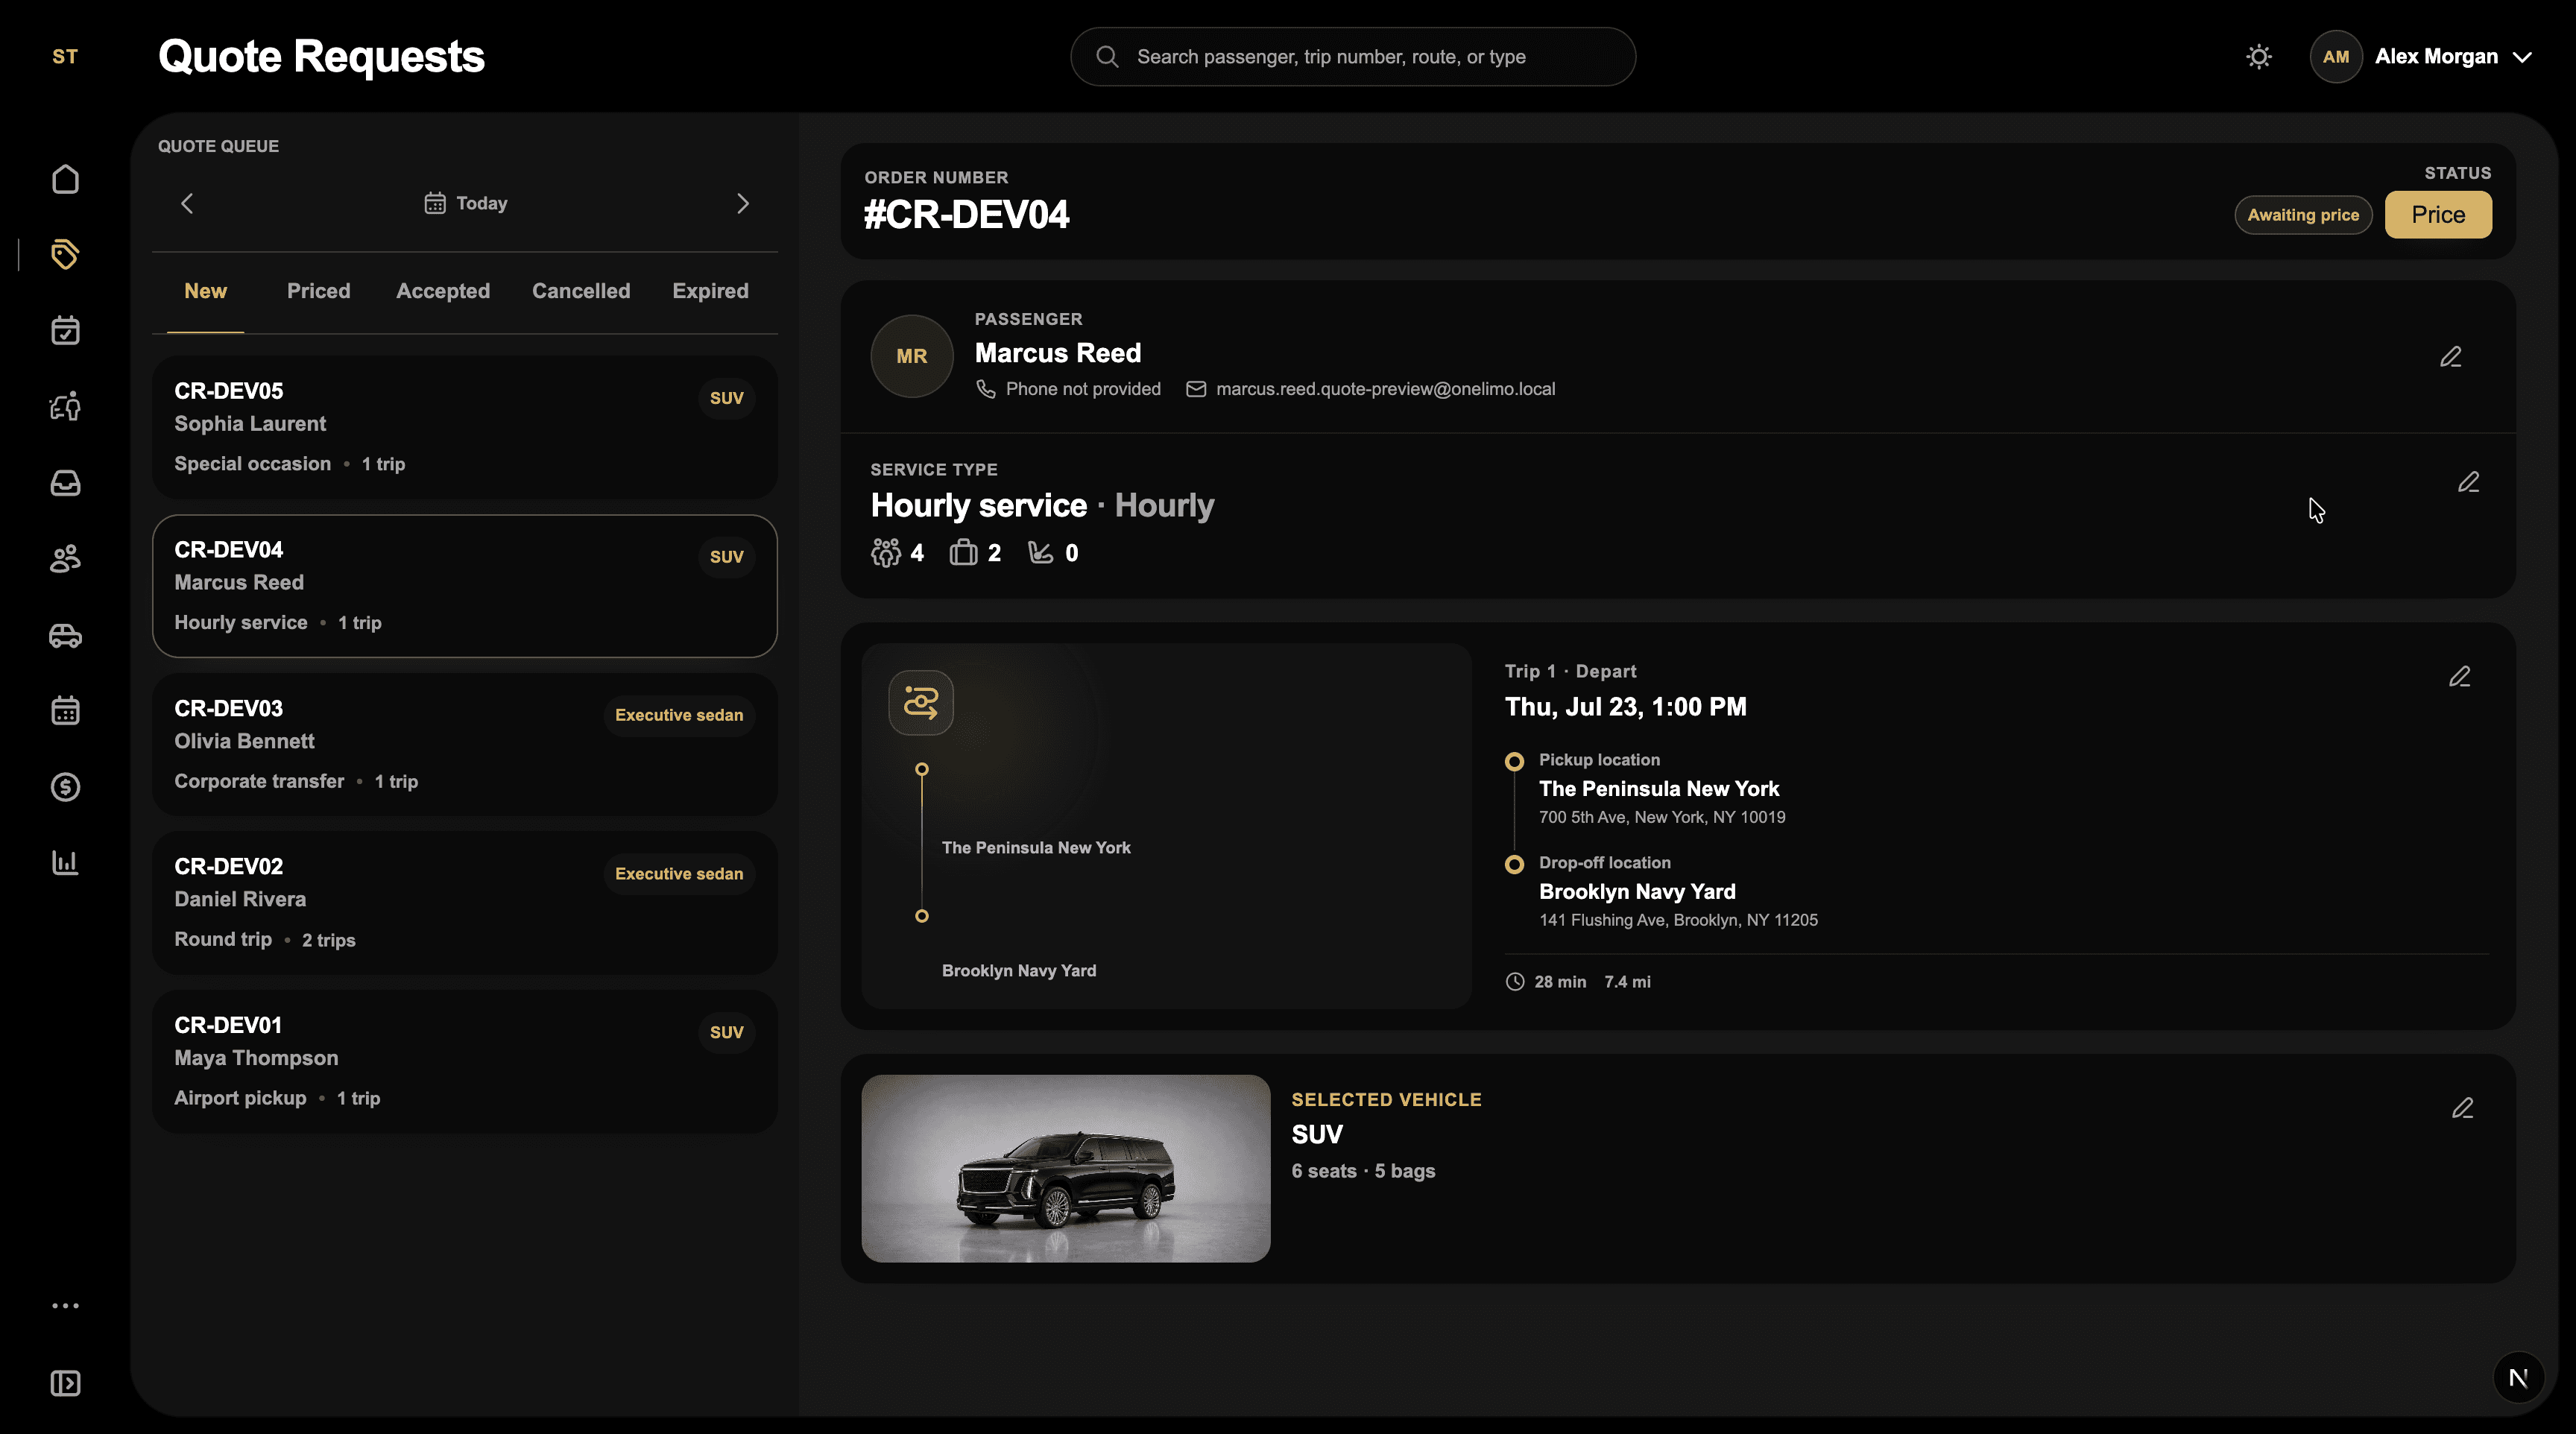
Task: Open the reports bar-chart sidebar icon
Action: pyautogui.click(x=65, y=863)
